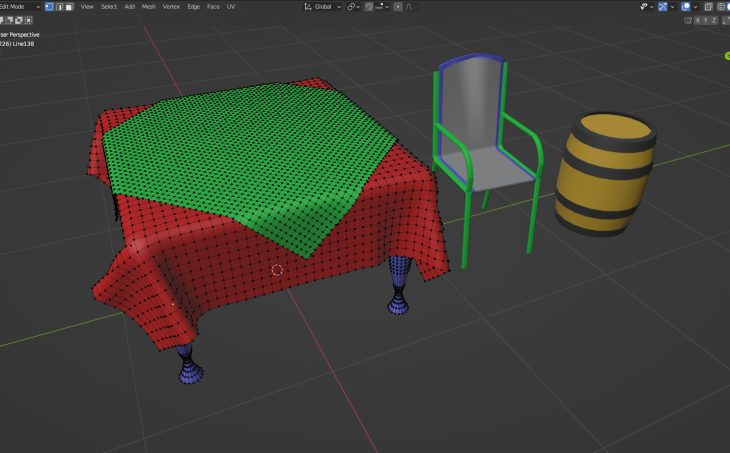Screen dimensions: 730x453
Task: Open the UV menu
Action: point(231,6)
